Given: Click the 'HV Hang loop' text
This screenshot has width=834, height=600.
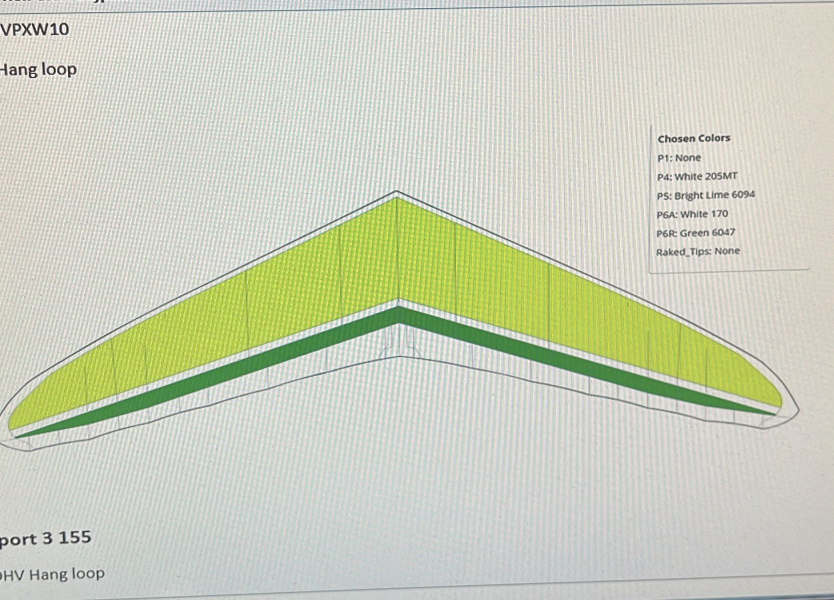Looking at the screenshot, I should point(52,574).
